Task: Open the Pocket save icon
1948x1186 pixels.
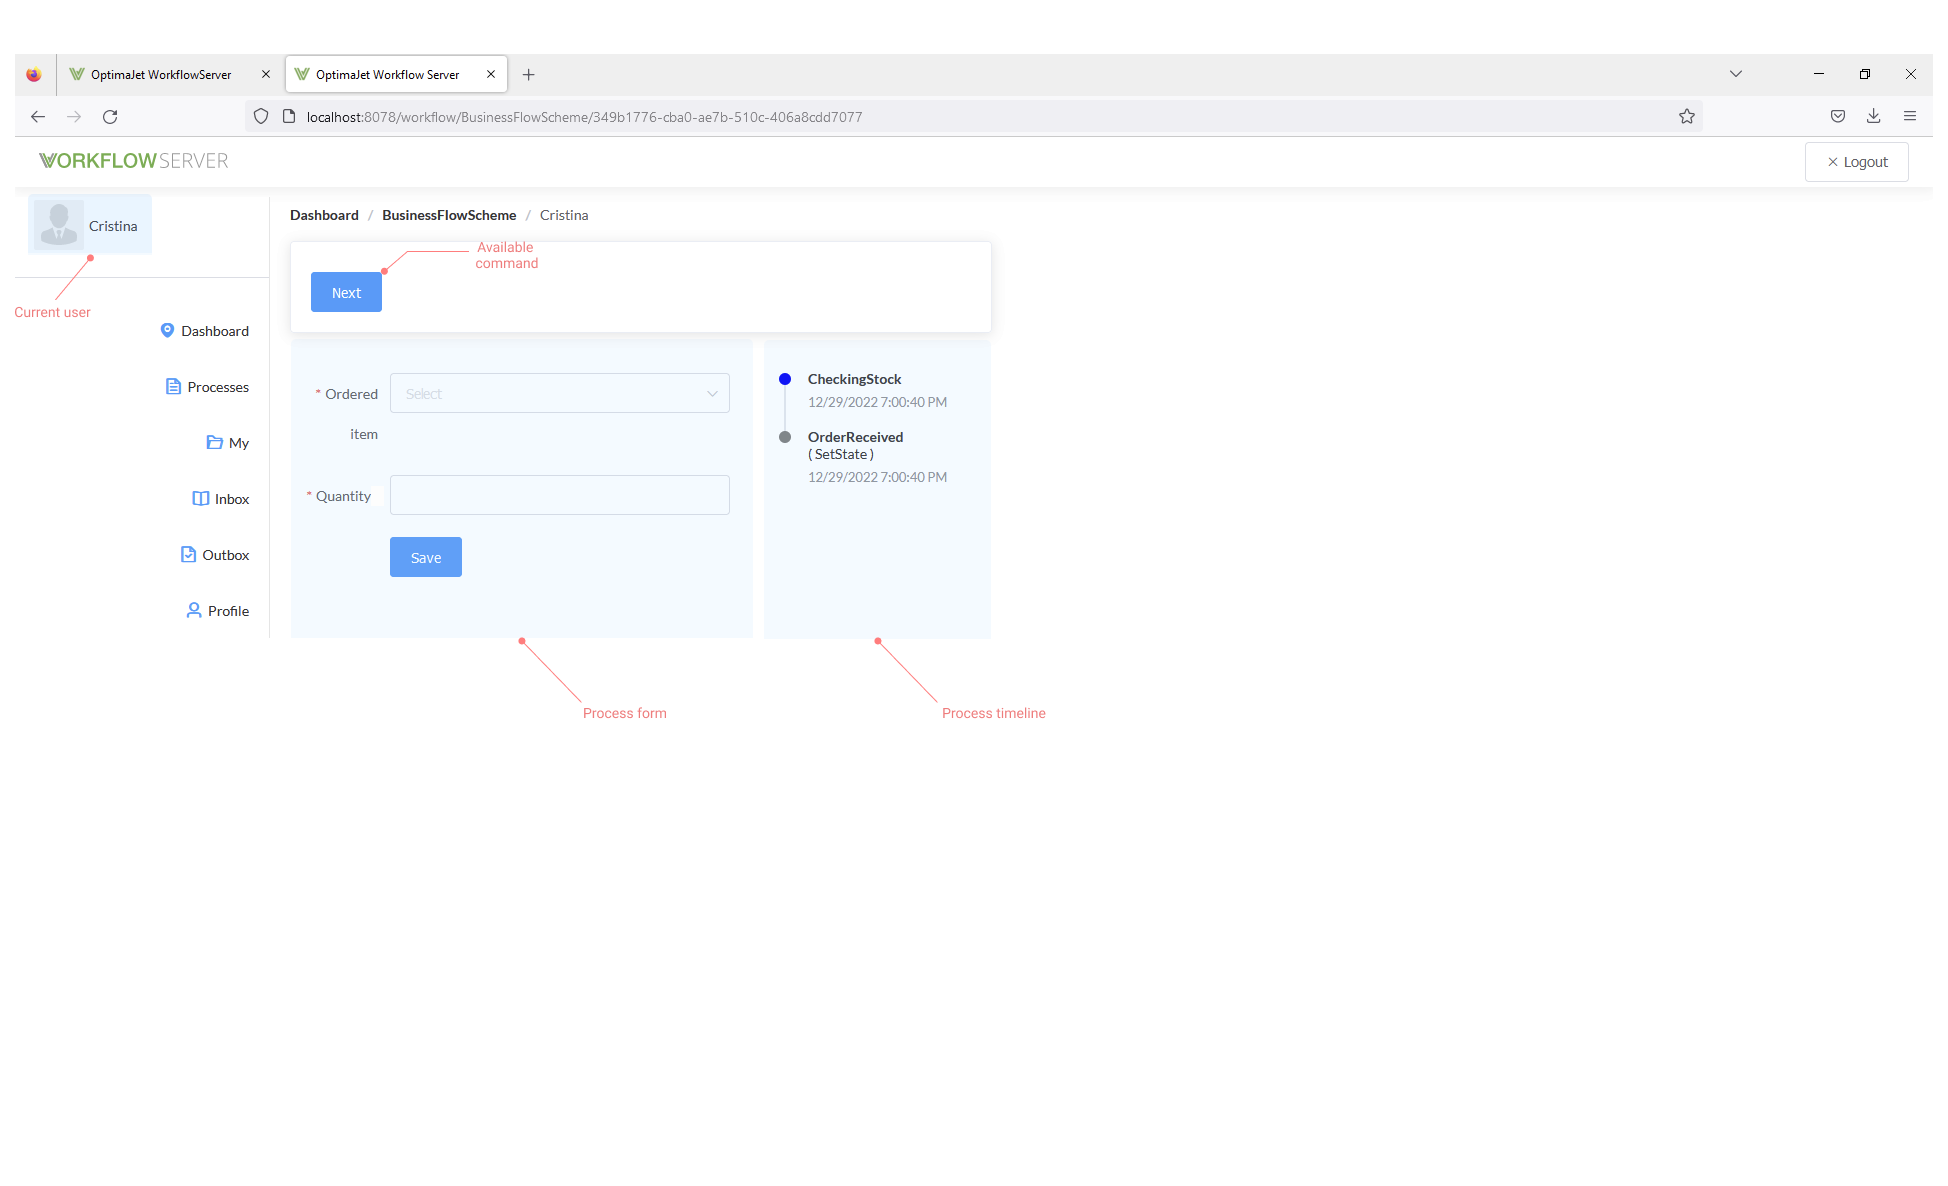Action: 1838,116
